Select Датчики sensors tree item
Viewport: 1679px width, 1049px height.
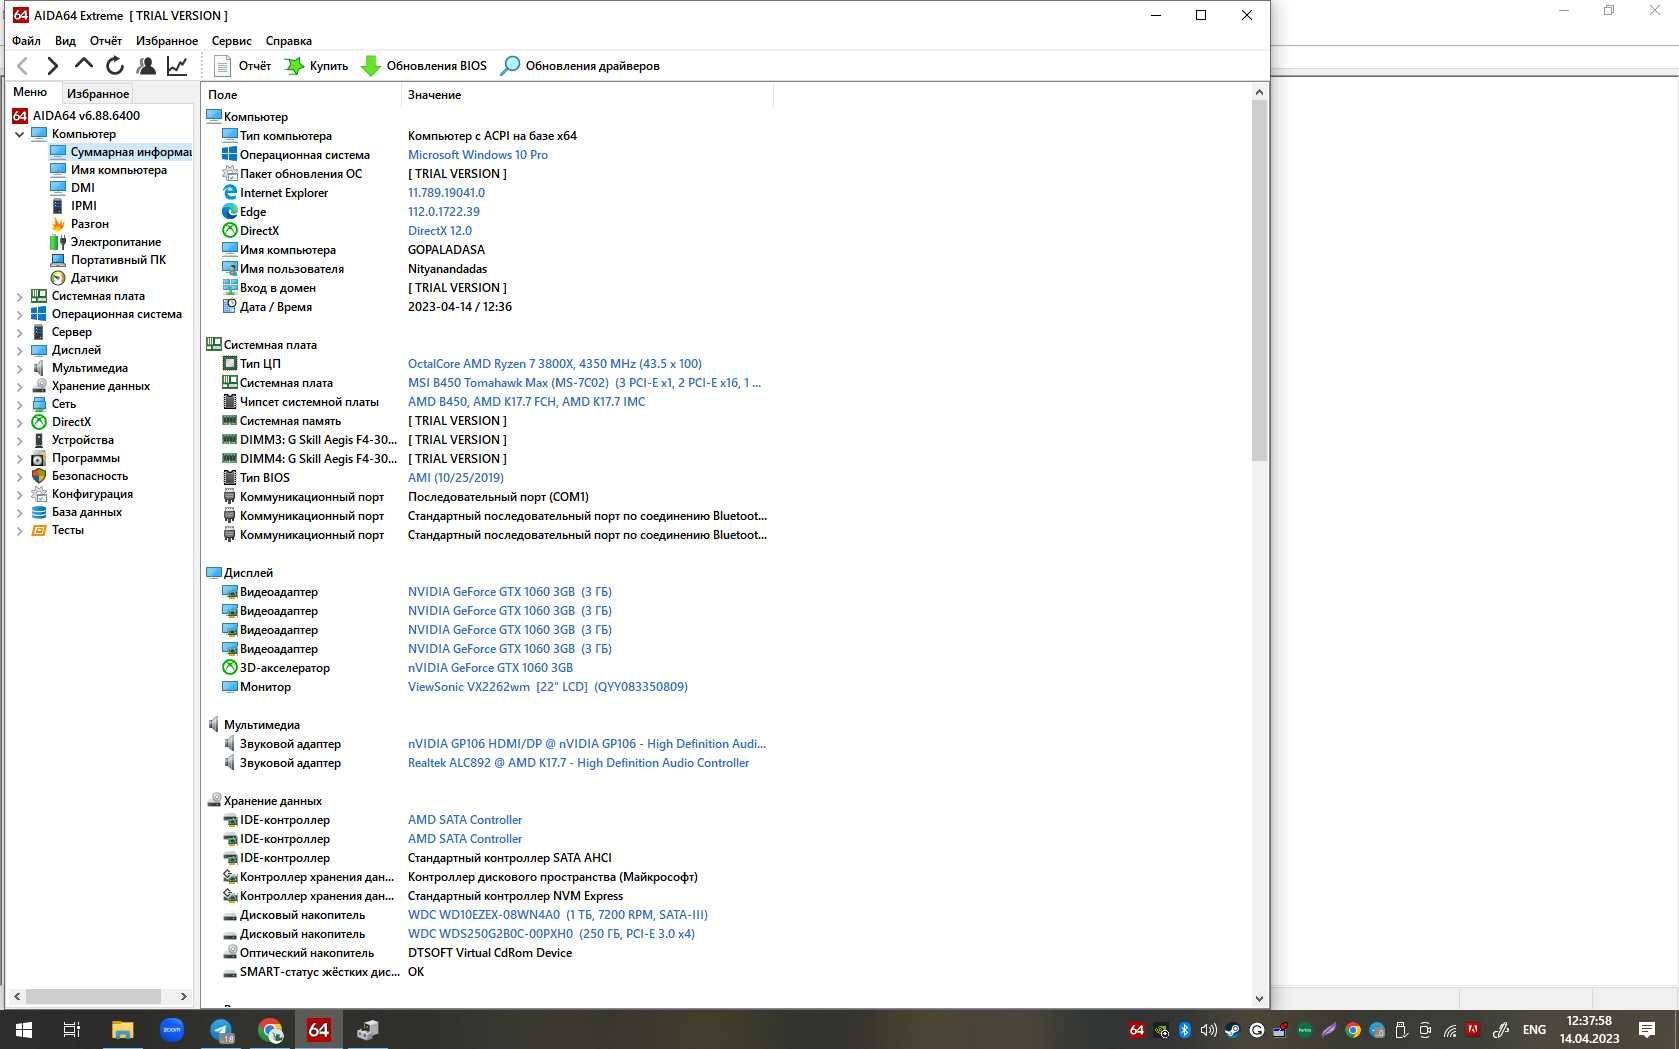point(84,278)
